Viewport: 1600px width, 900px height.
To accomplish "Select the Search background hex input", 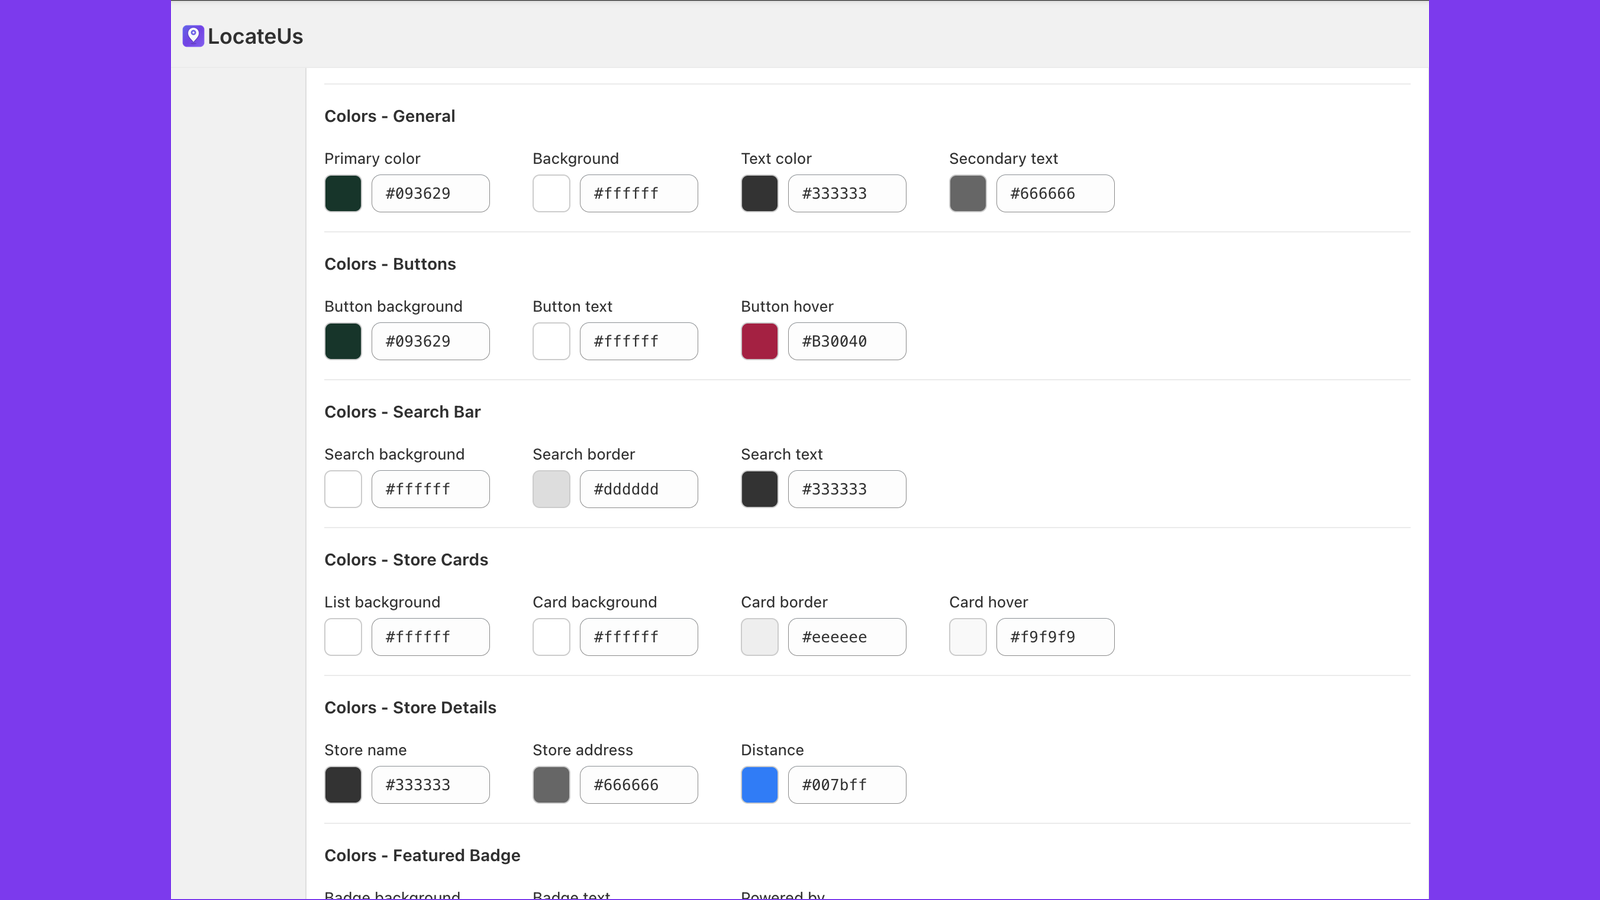I will click(430, 489).
